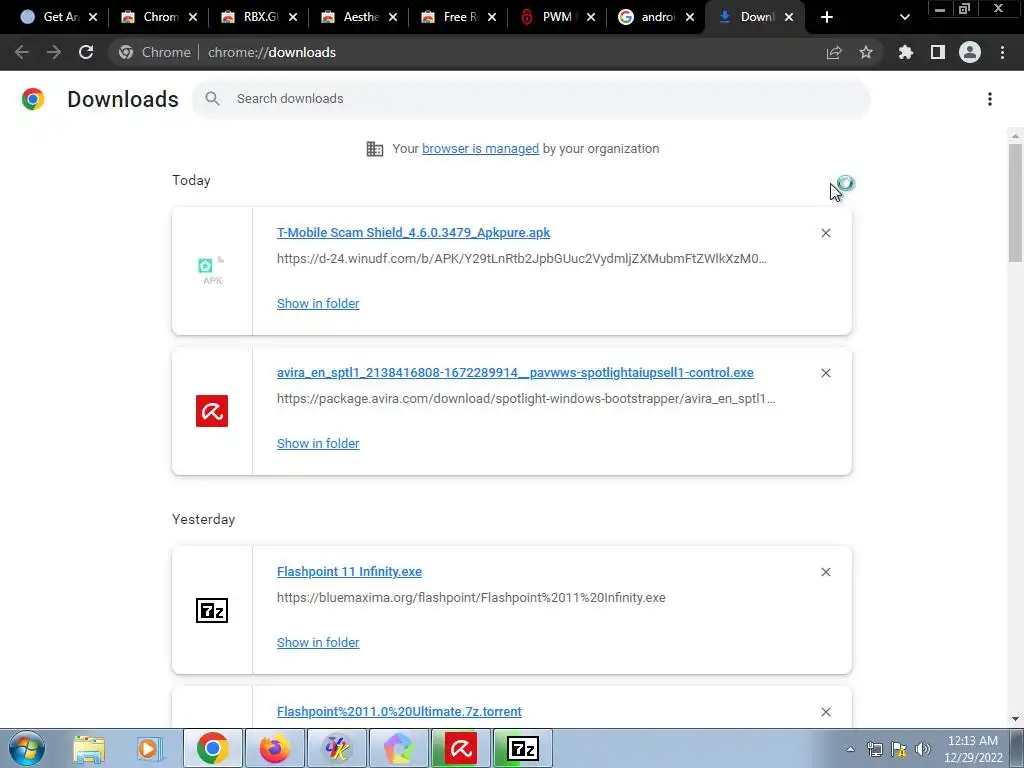Open the Extensions puzzle icon

point(905,52)
